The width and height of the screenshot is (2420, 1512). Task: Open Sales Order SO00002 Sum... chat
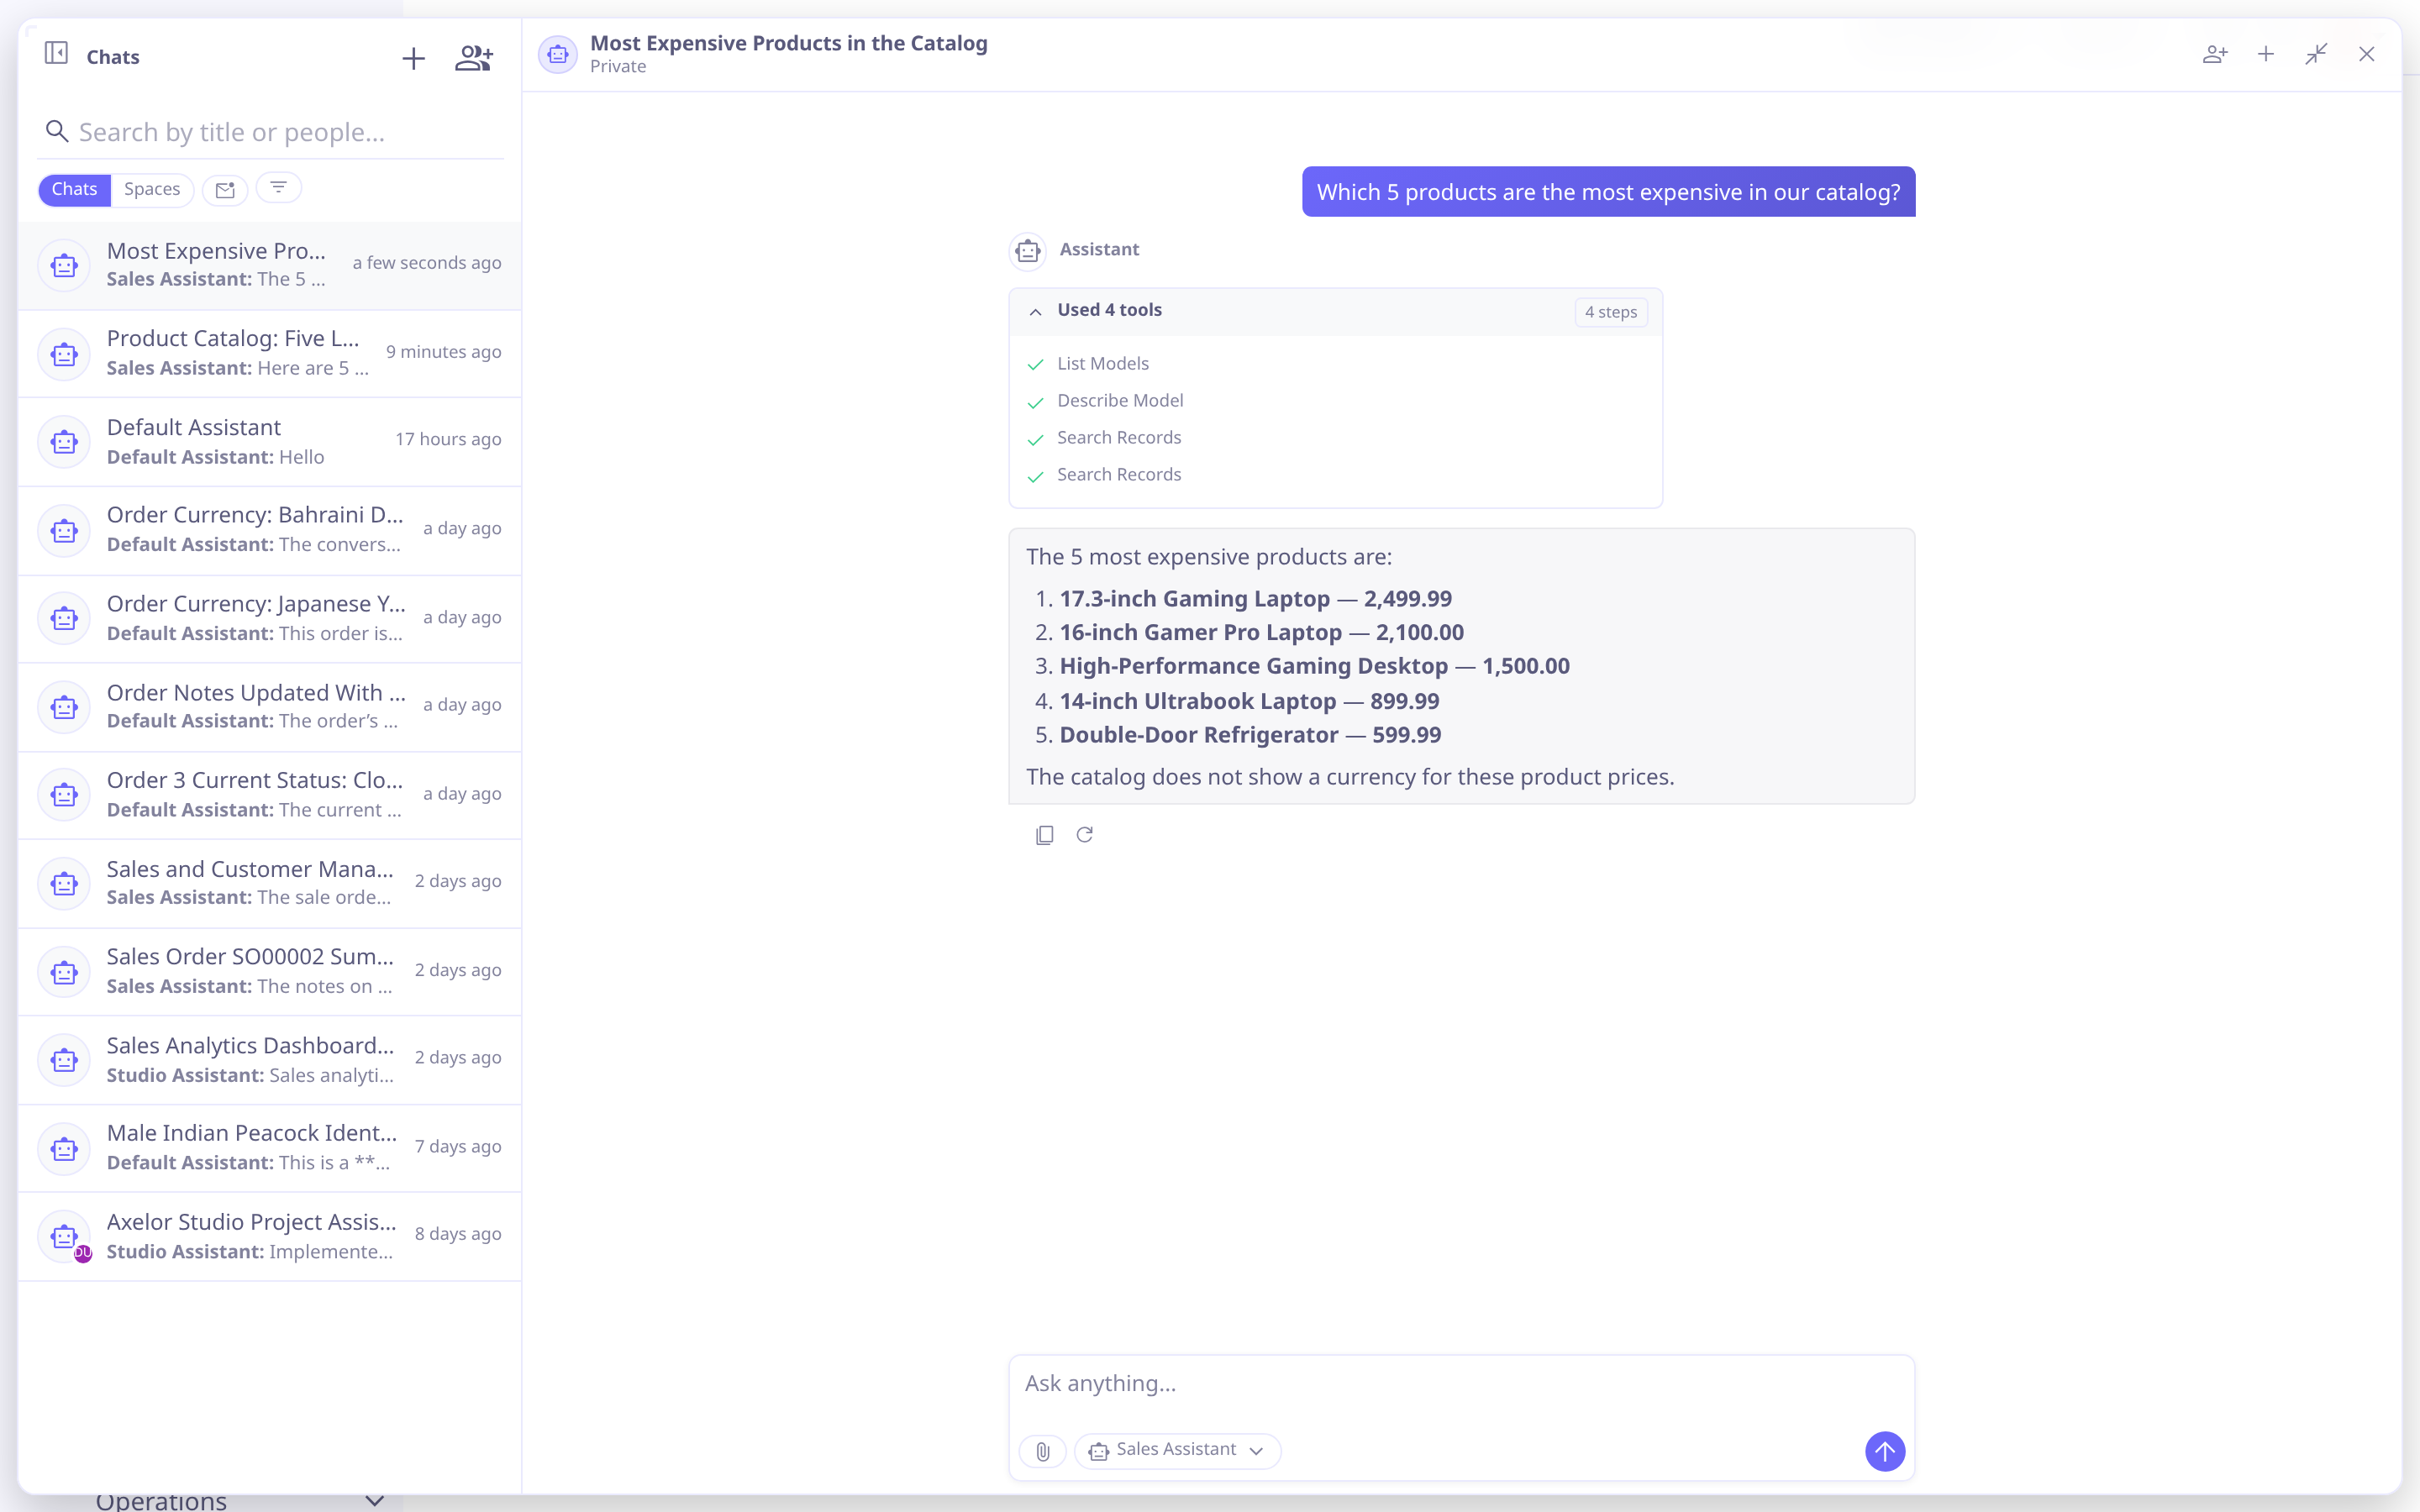pos(269,971)
